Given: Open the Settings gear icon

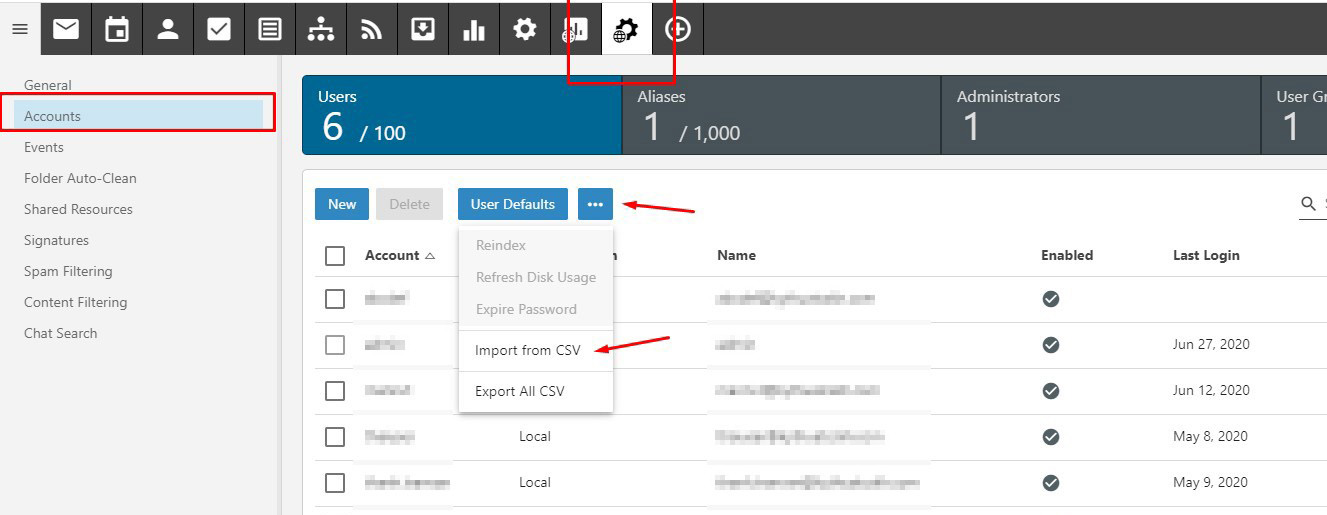Looking at the screenshot, I should pyautogui.click(x=525, y=29).
